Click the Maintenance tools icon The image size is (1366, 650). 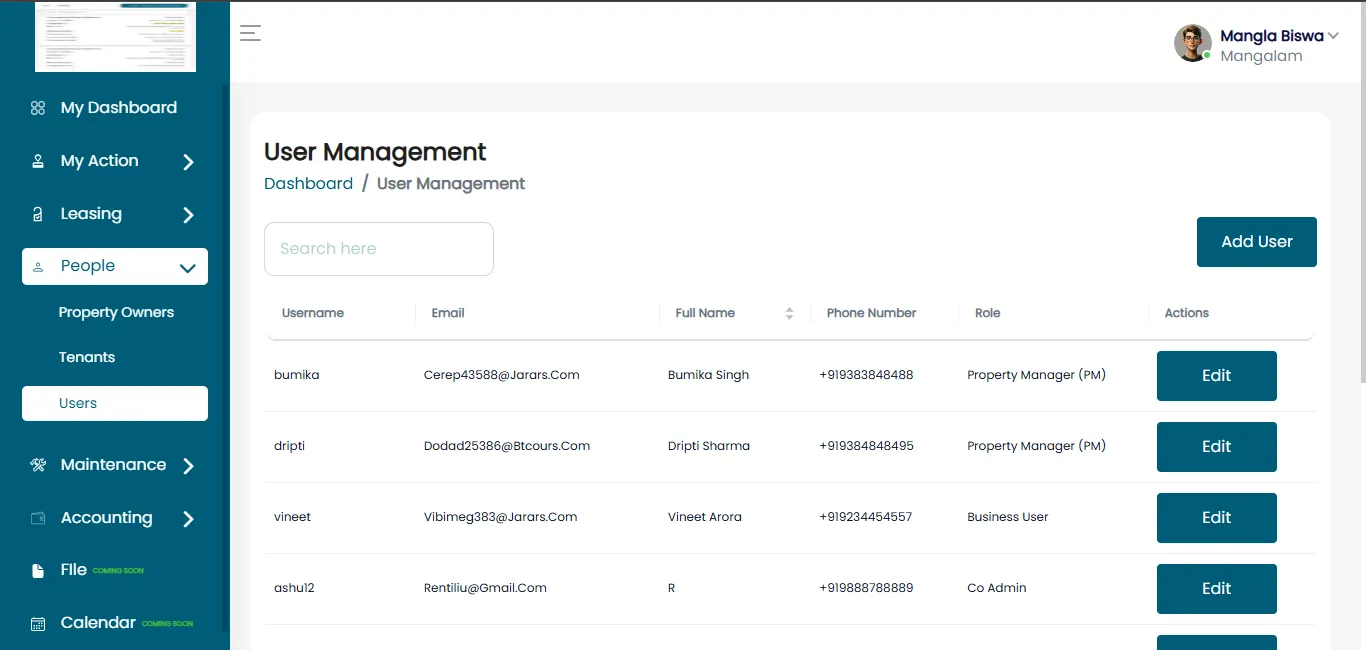click(x=38, y=465)
